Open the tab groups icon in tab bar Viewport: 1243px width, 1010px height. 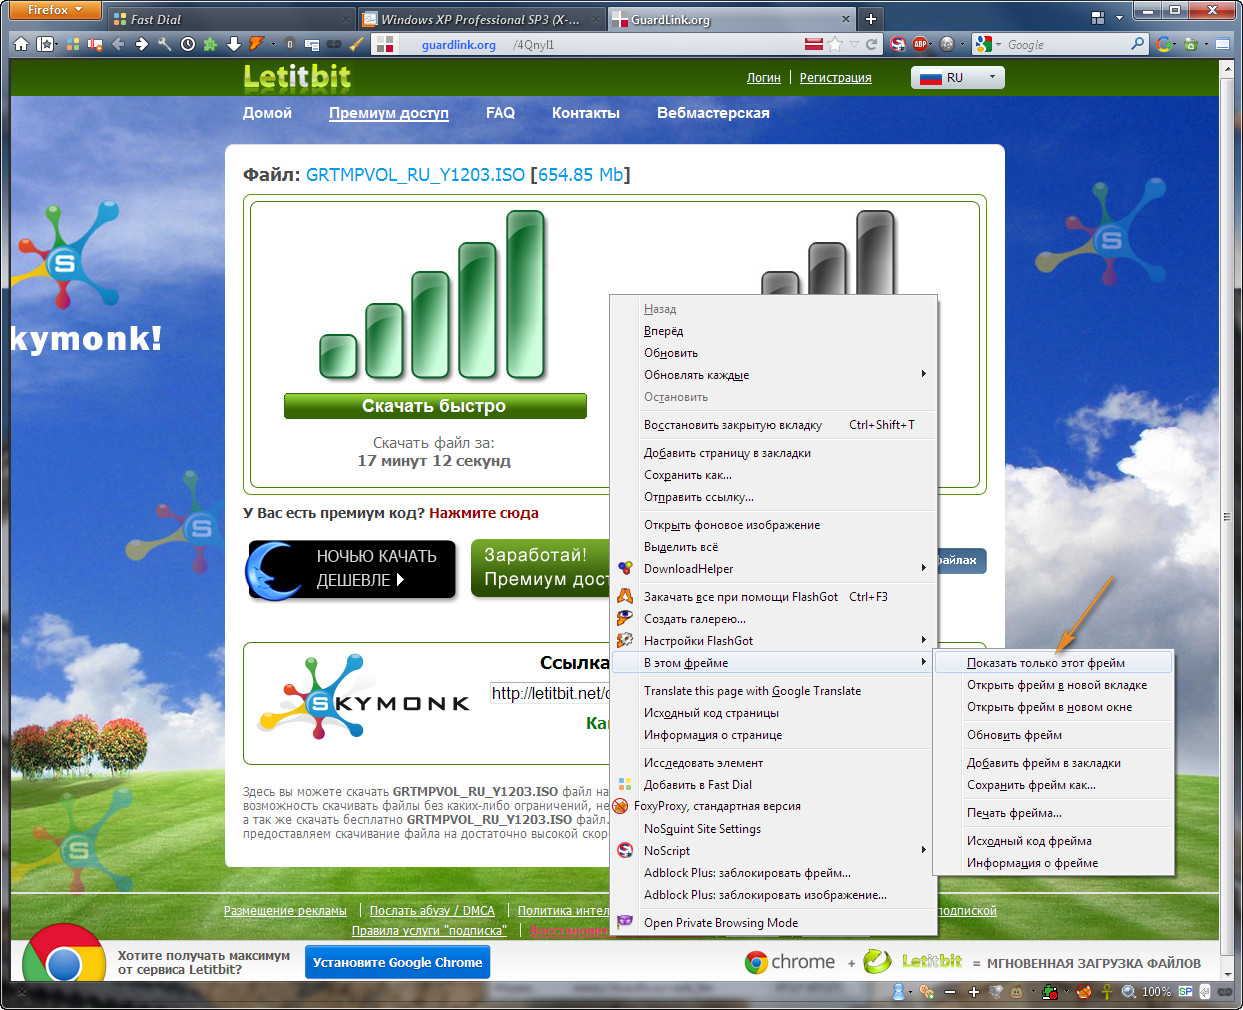coord(1098,18)
